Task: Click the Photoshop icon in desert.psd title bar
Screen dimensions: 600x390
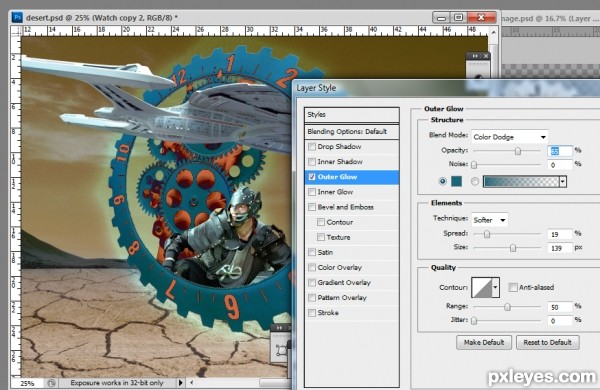Action: tap(17, 17)
